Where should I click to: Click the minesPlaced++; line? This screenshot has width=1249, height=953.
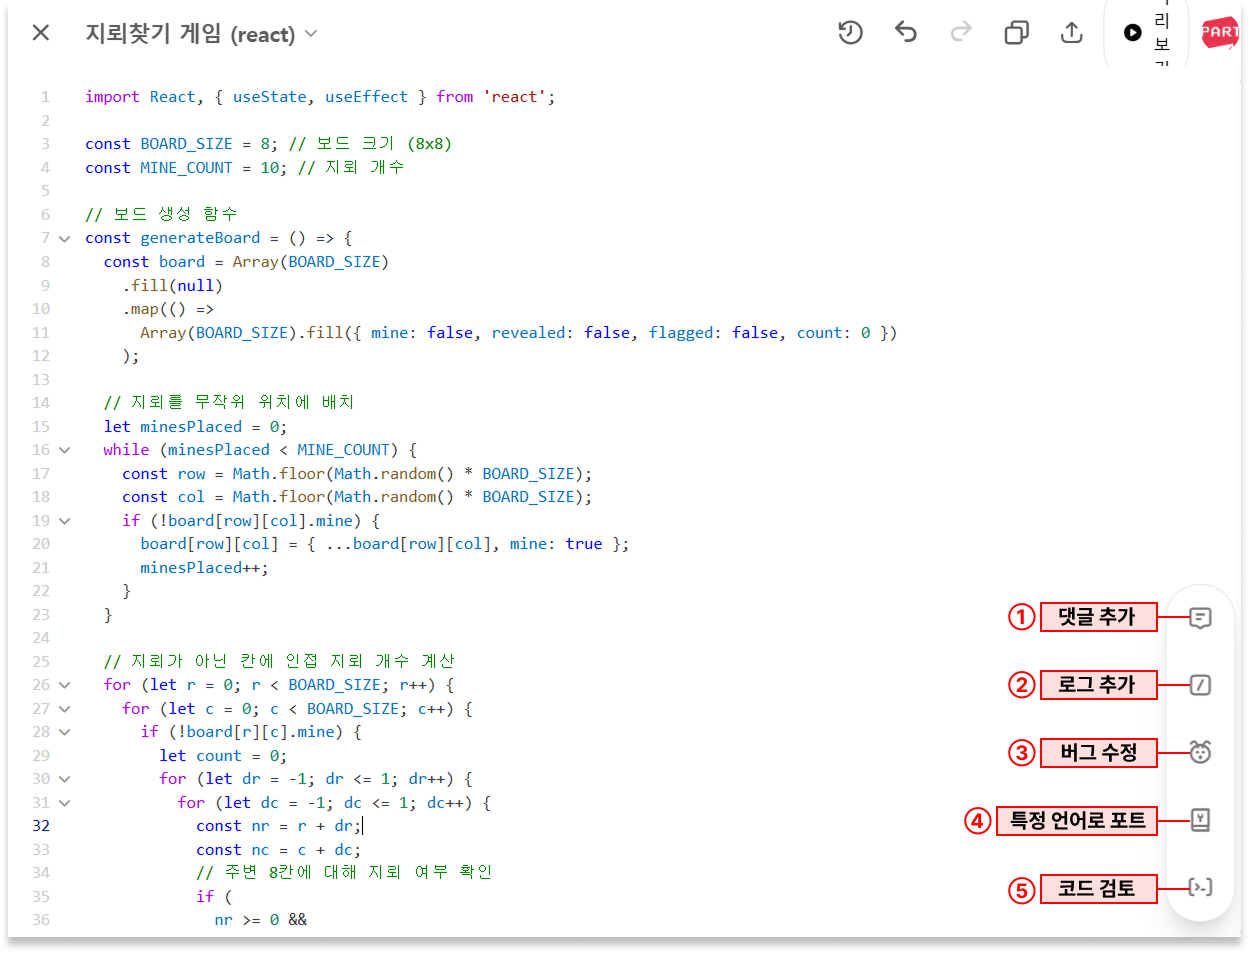[204, 568]
